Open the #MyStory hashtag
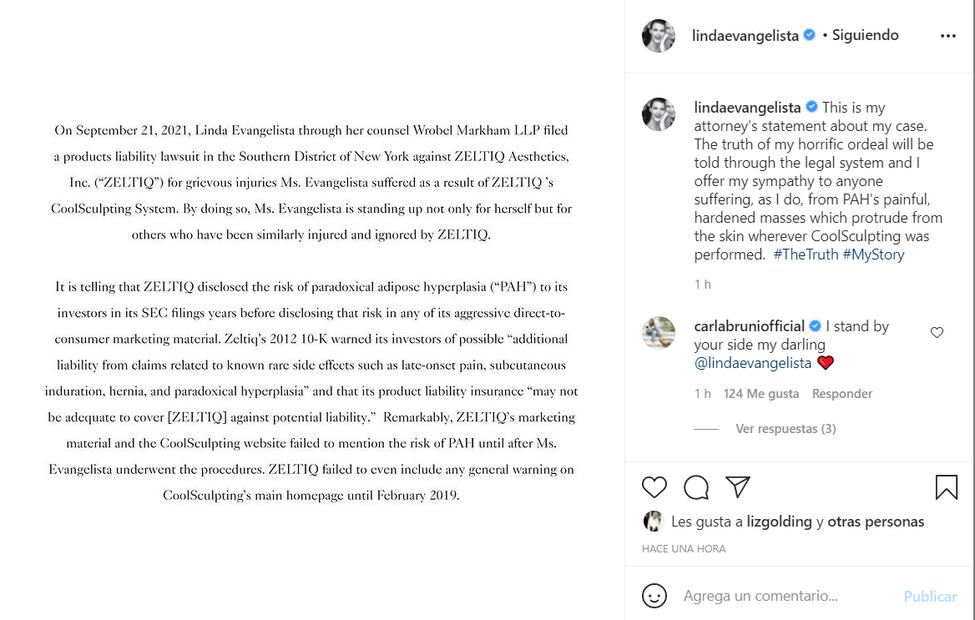 [873, 255]
